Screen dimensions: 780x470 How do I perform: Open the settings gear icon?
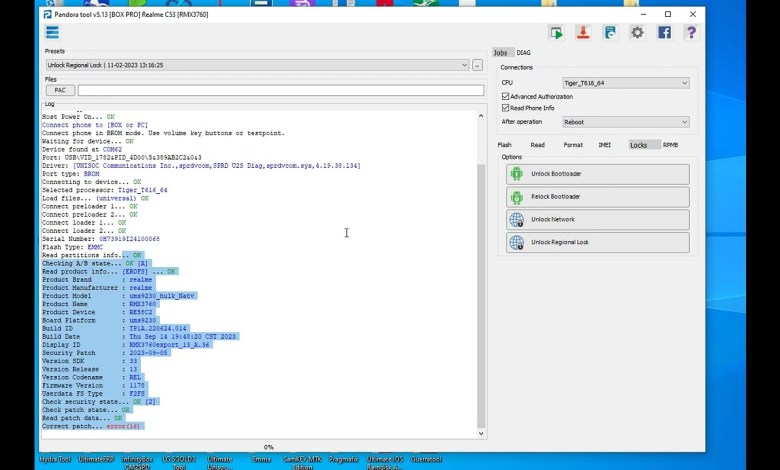click(637, 33)
